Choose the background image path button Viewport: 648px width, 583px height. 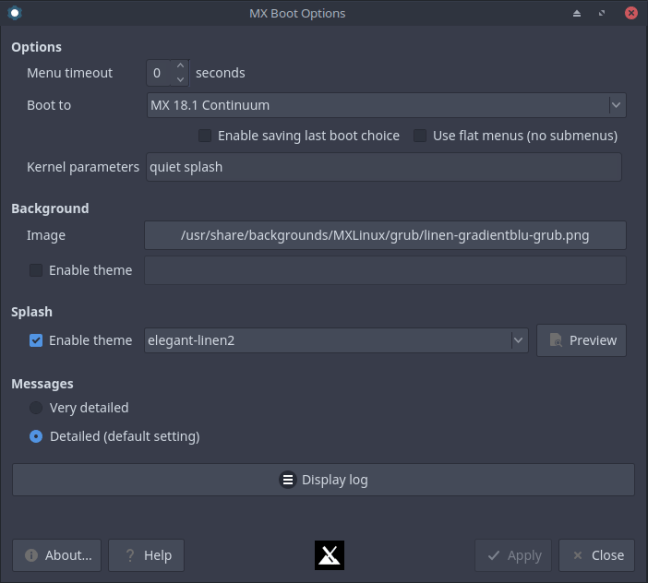click(x=385, y=236)
